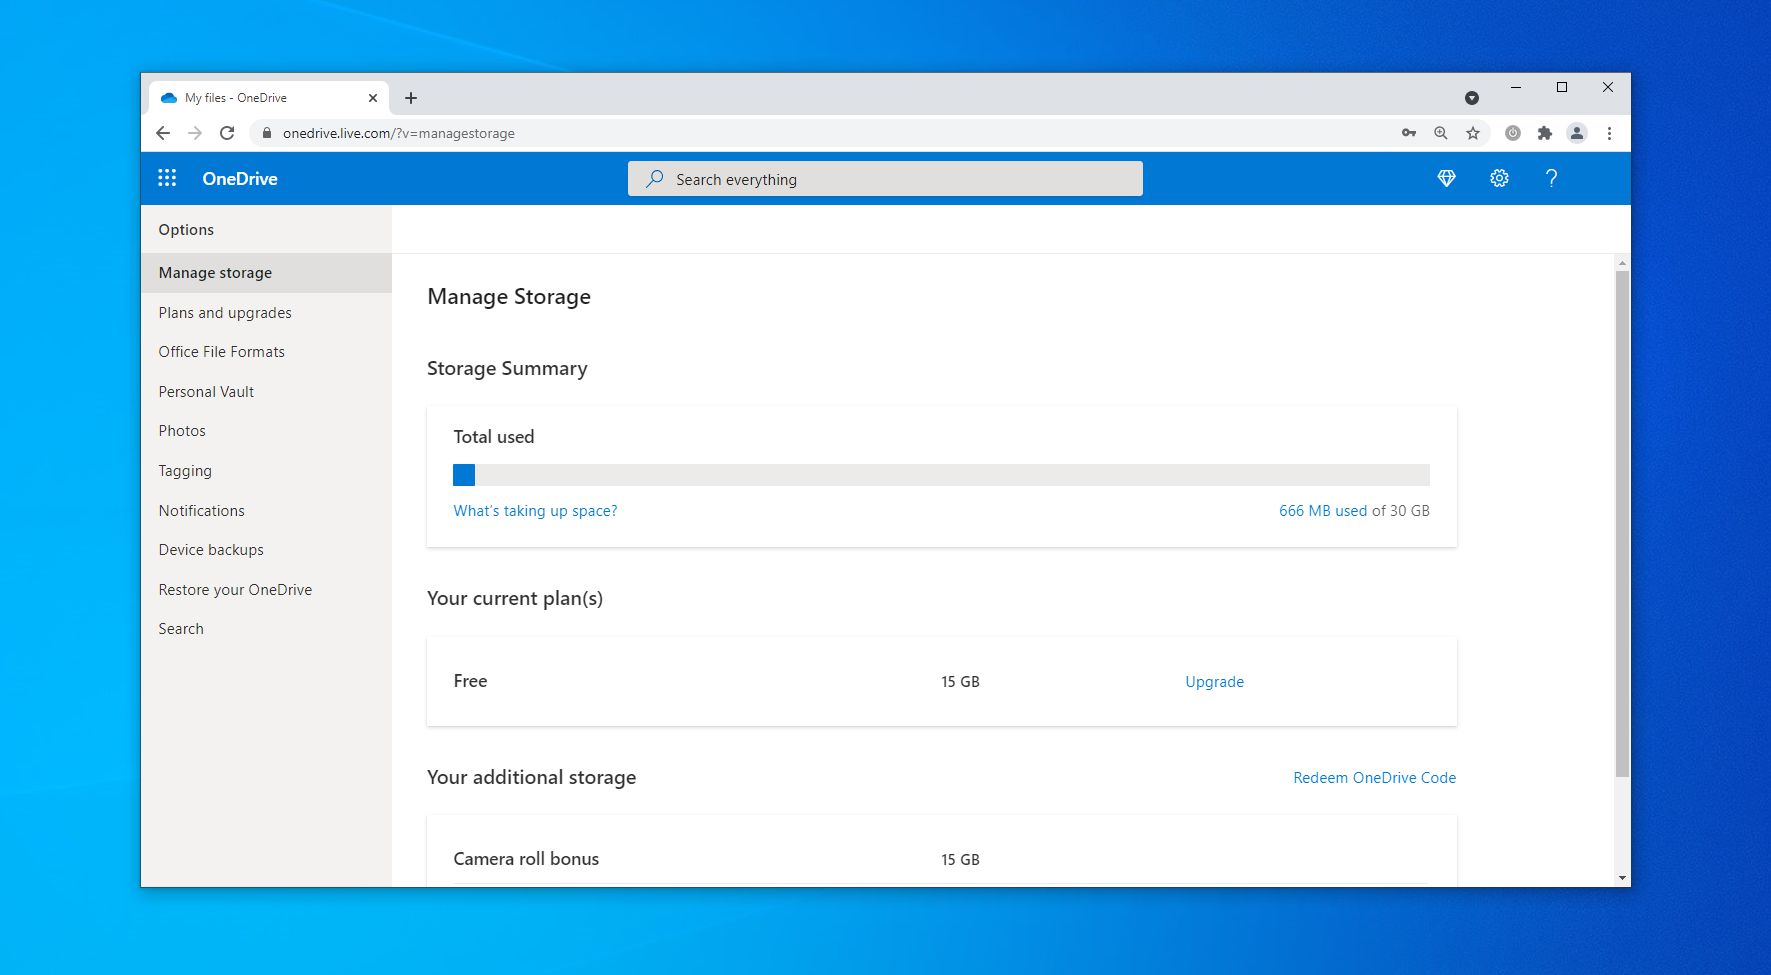Open Restore your OneDrive option
The width and height of the screenshot is (1771, 975).
(x=235, y=590)
